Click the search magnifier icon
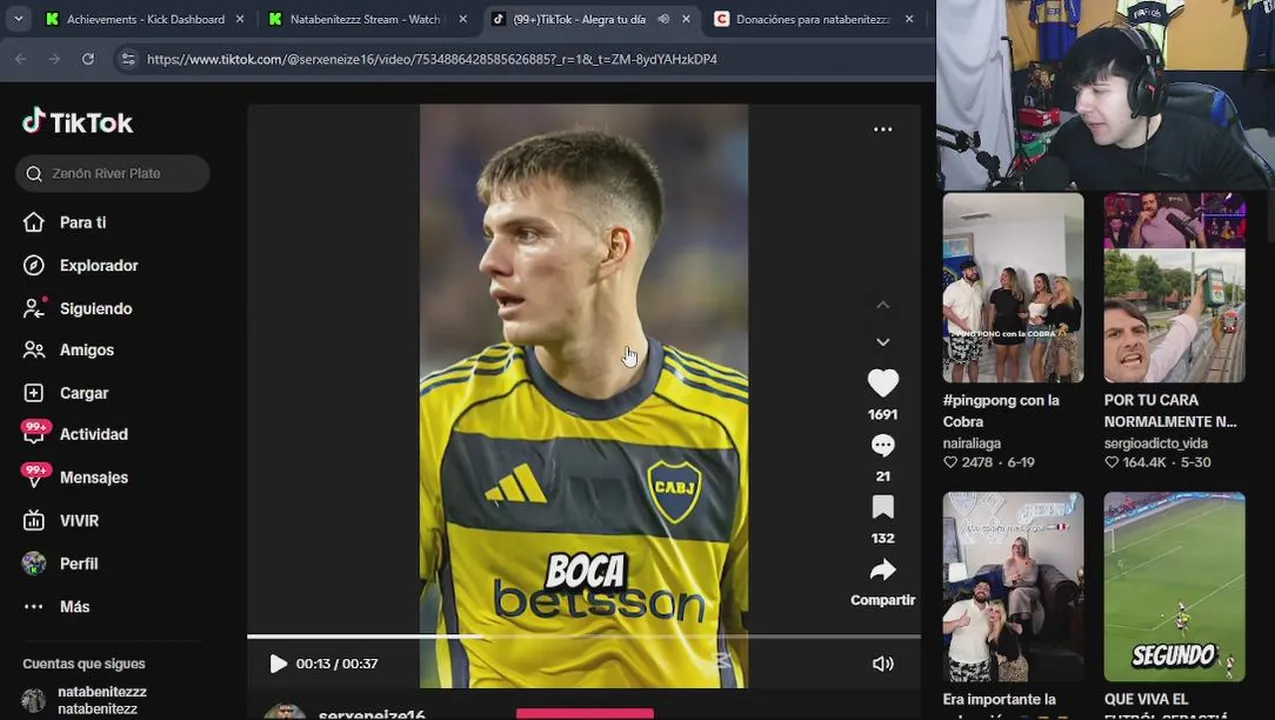 pyautogui.click(x=34, y=173)
